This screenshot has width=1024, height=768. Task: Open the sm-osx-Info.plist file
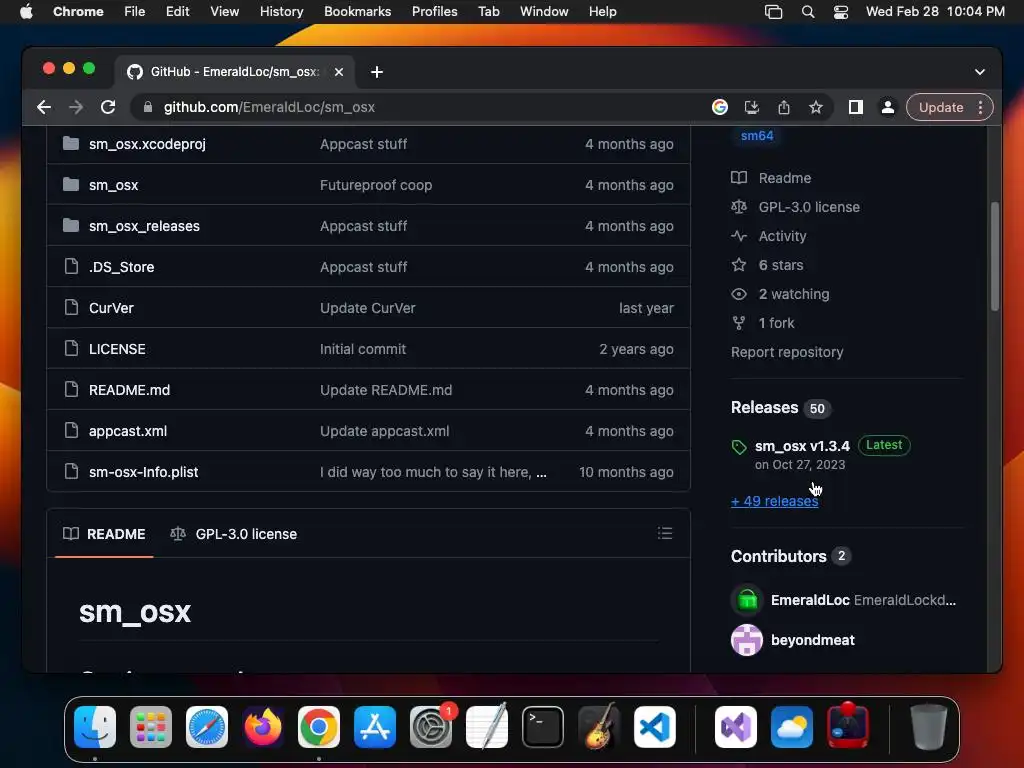click(x=144, y=472)
